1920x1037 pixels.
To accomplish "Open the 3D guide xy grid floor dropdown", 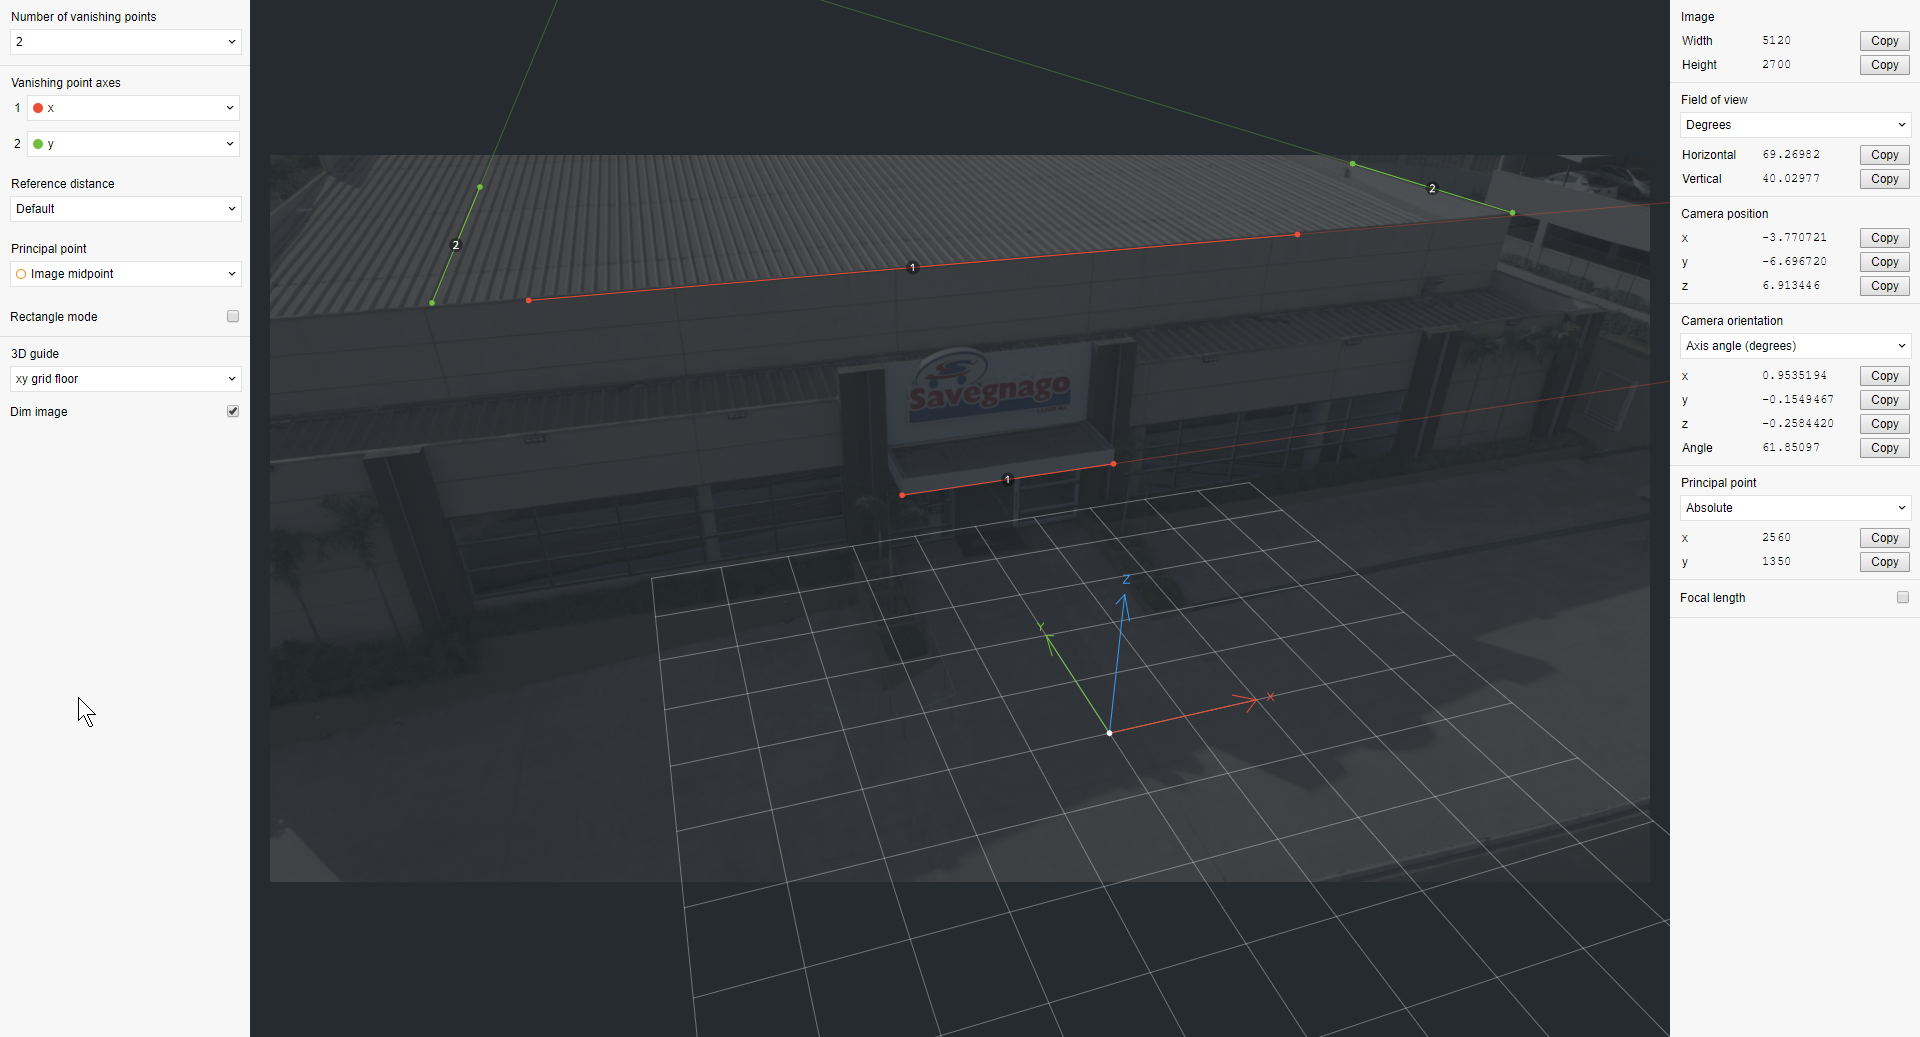I will [x=126, y=379].
